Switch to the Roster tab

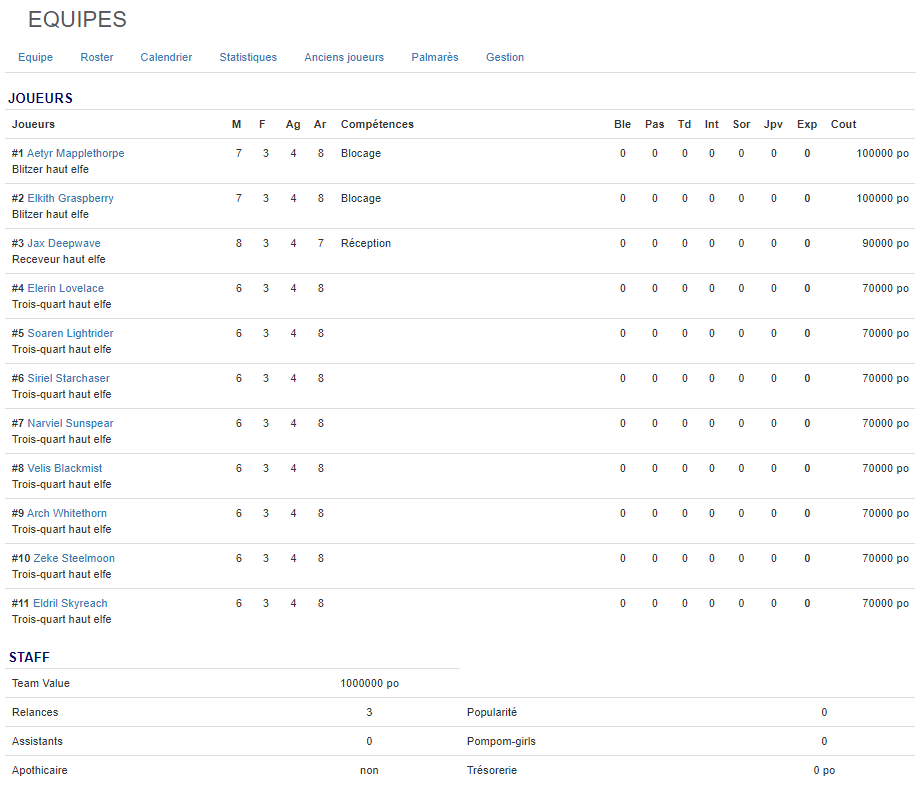point(97,58)
